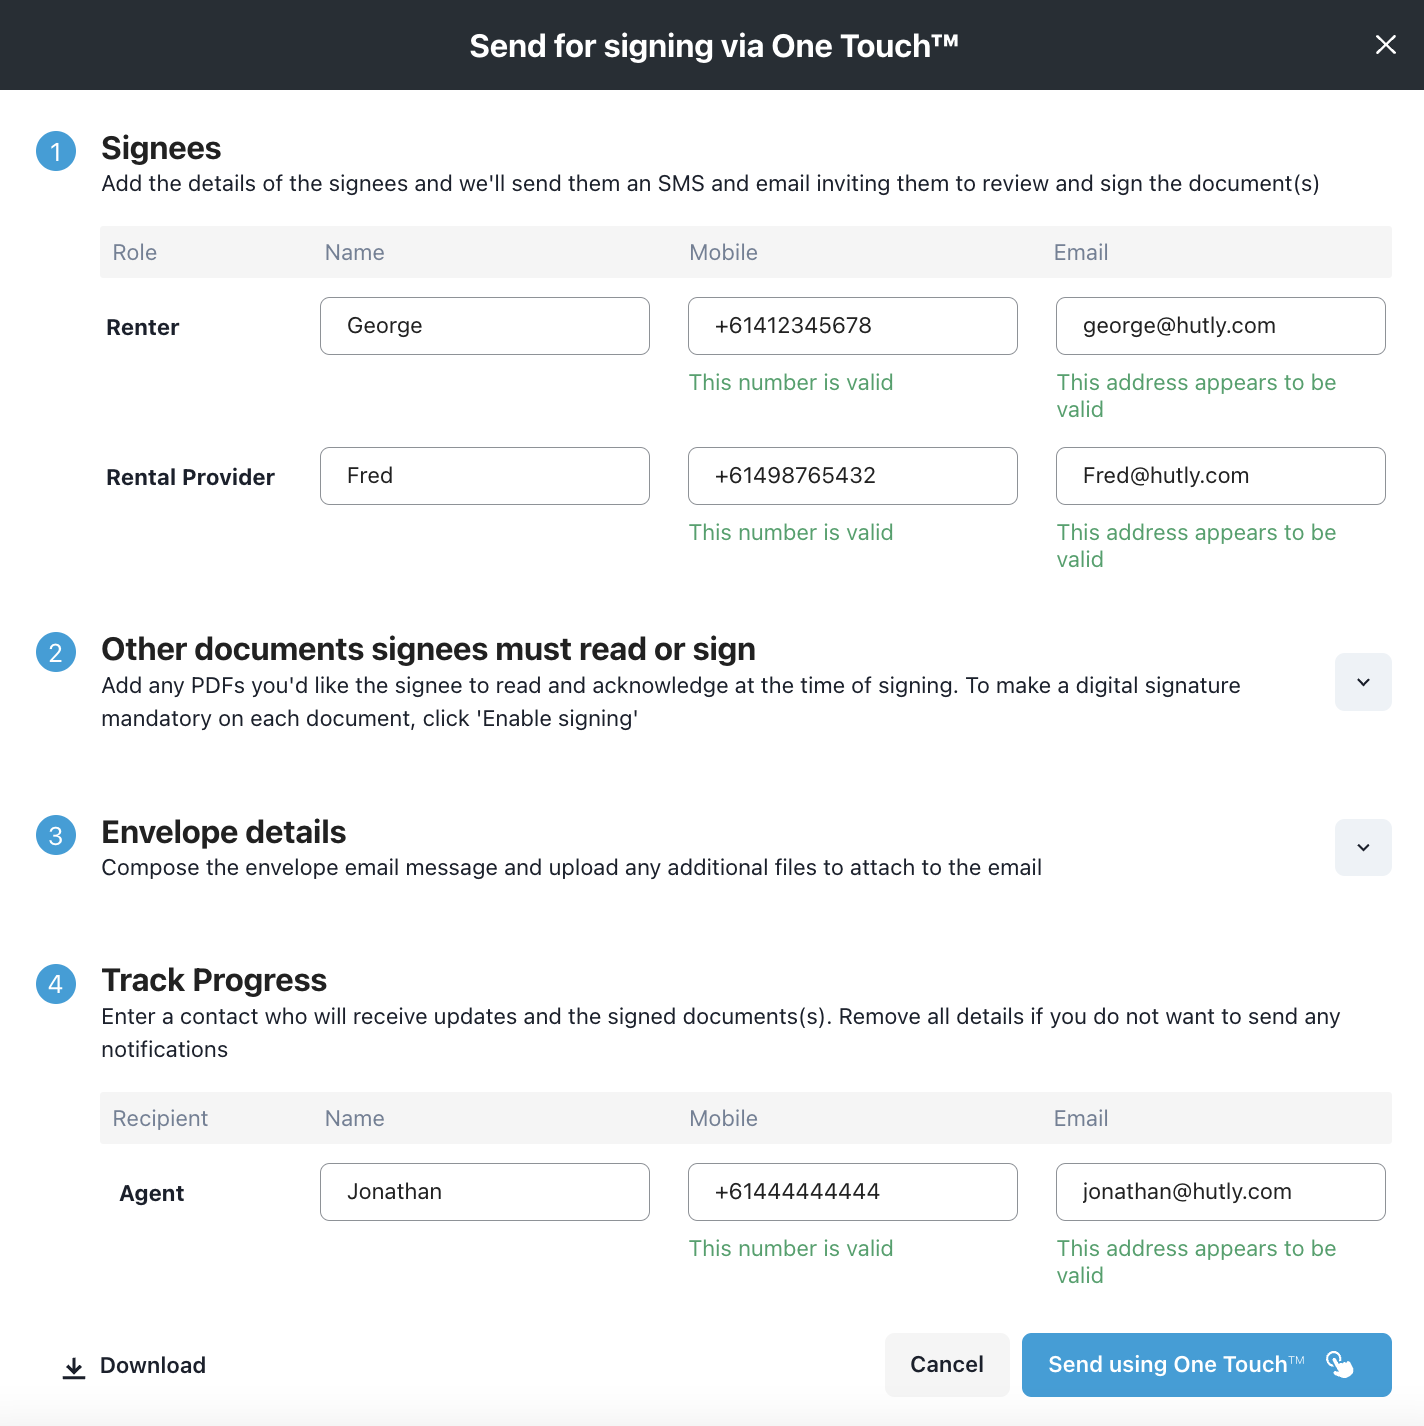Click the step 1 Signees badge
The width and height of the screenshot is (1424, 1426).
(x=56, y=152)
